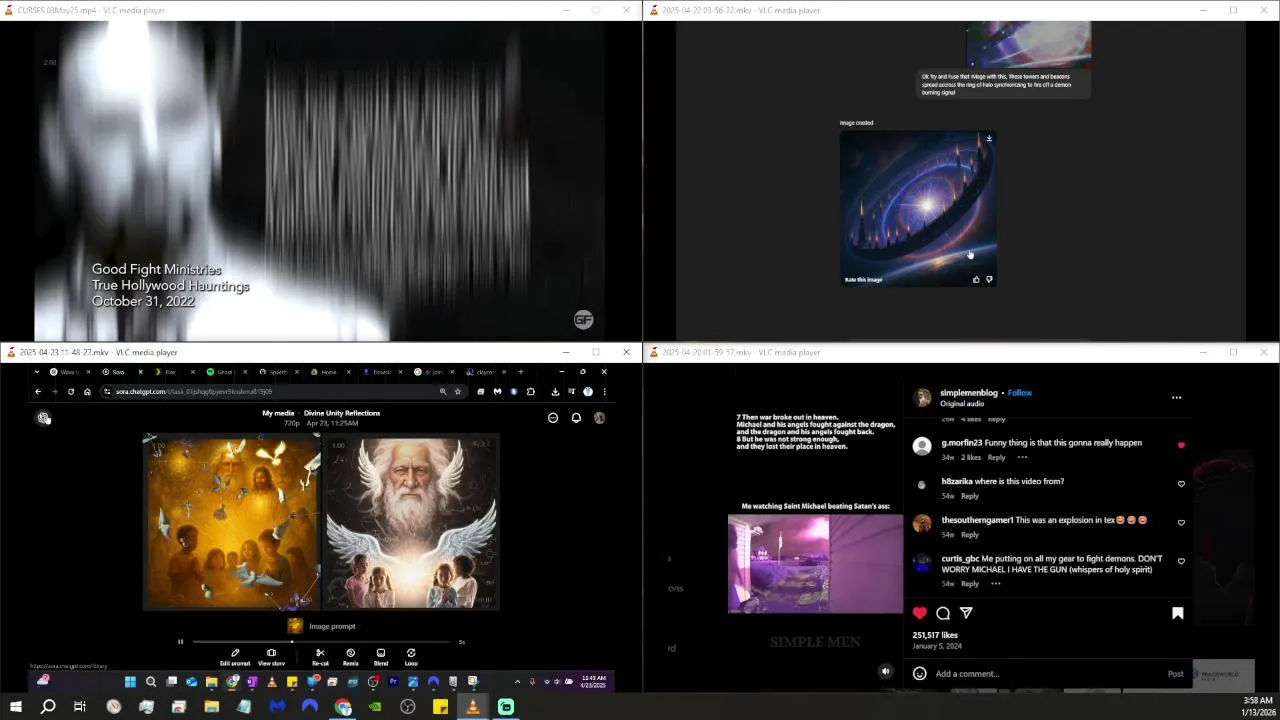Click the share paper-plane icon on post
The height and width of the screenshot is (720, 1280).
[966, 613]
